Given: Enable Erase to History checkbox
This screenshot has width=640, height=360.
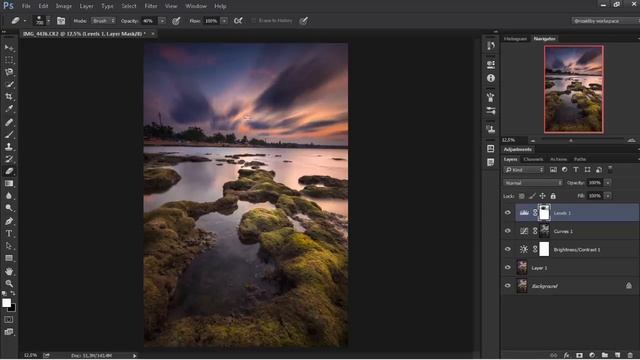Looking at the screenshot, I should pos(253,21).
